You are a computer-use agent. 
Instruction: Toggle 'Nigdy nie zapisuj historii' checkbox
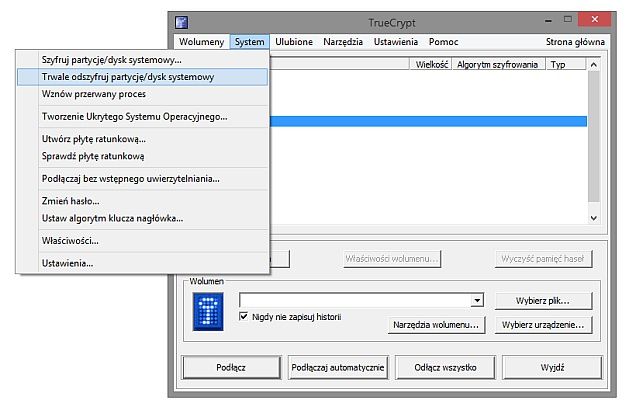(x=243, y=316)
